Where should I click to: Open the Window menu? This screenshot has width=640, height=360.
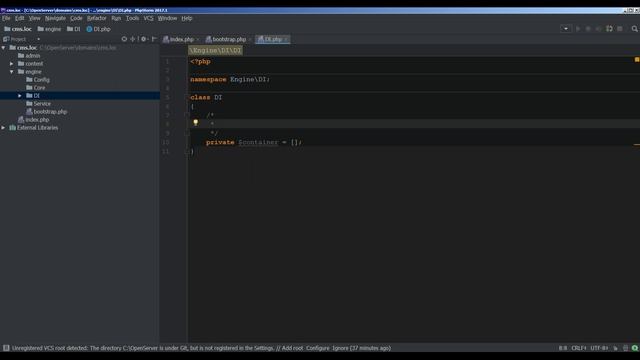pyautogui.click(x=167, y=18)
